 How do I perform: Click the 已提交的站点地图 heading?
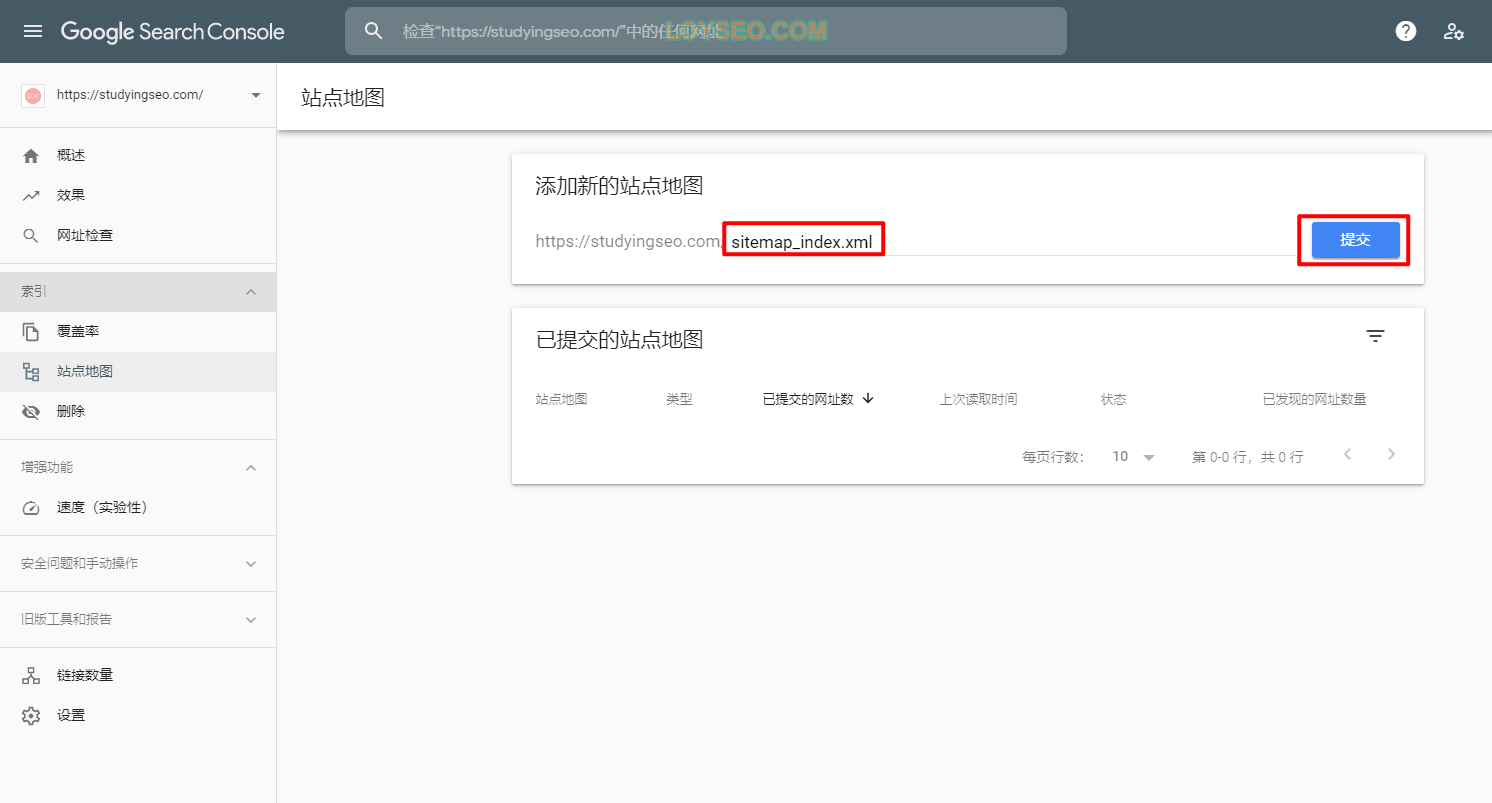[620, 340]
